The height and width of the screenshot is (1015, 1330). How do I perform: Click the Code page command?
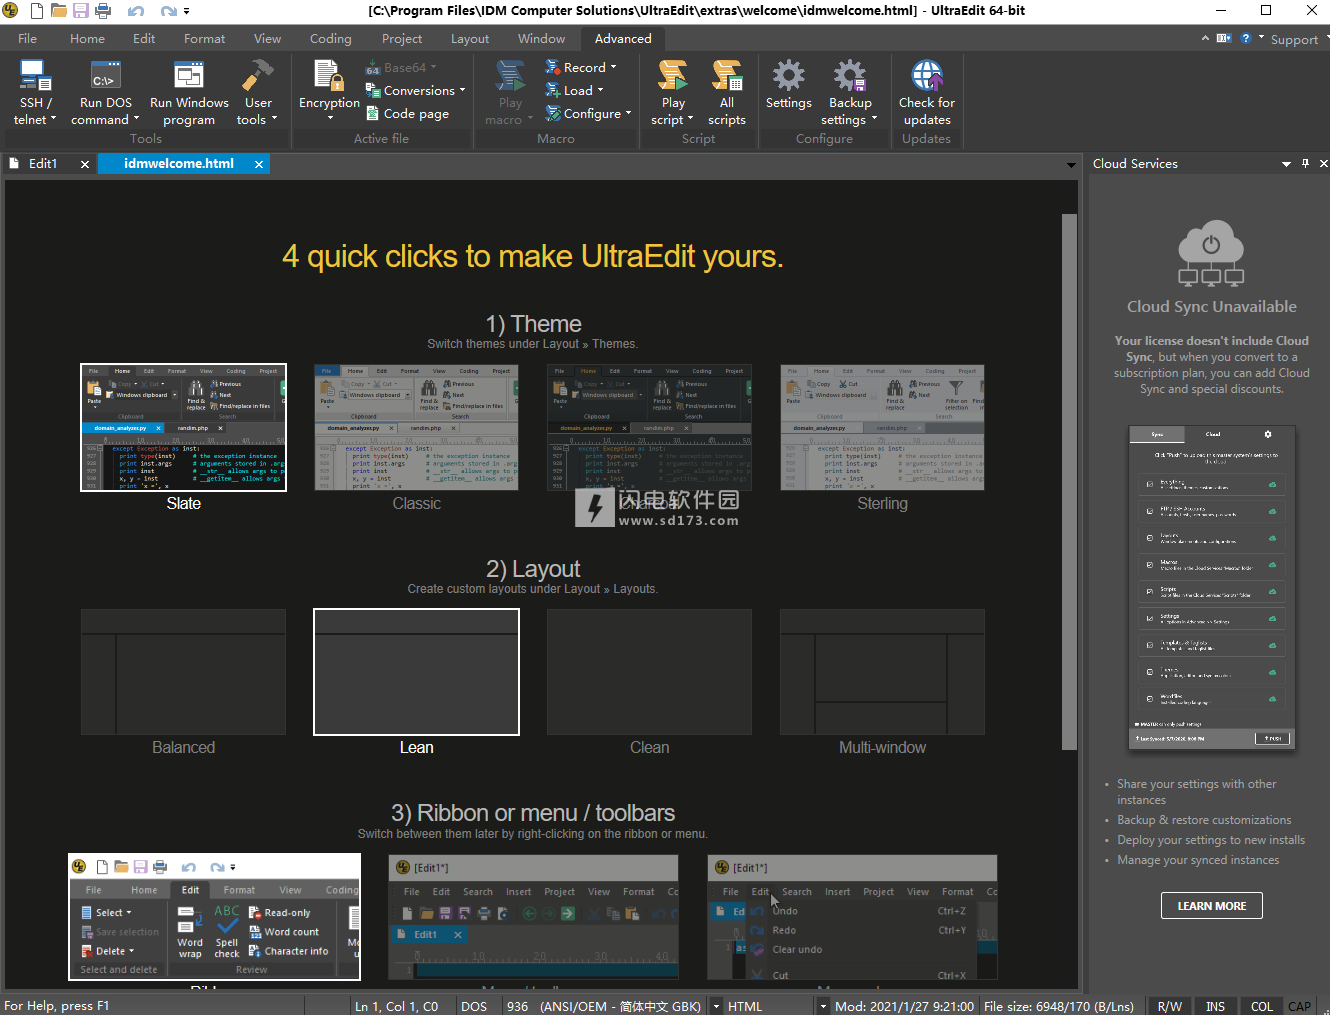(x=407, y=114)
